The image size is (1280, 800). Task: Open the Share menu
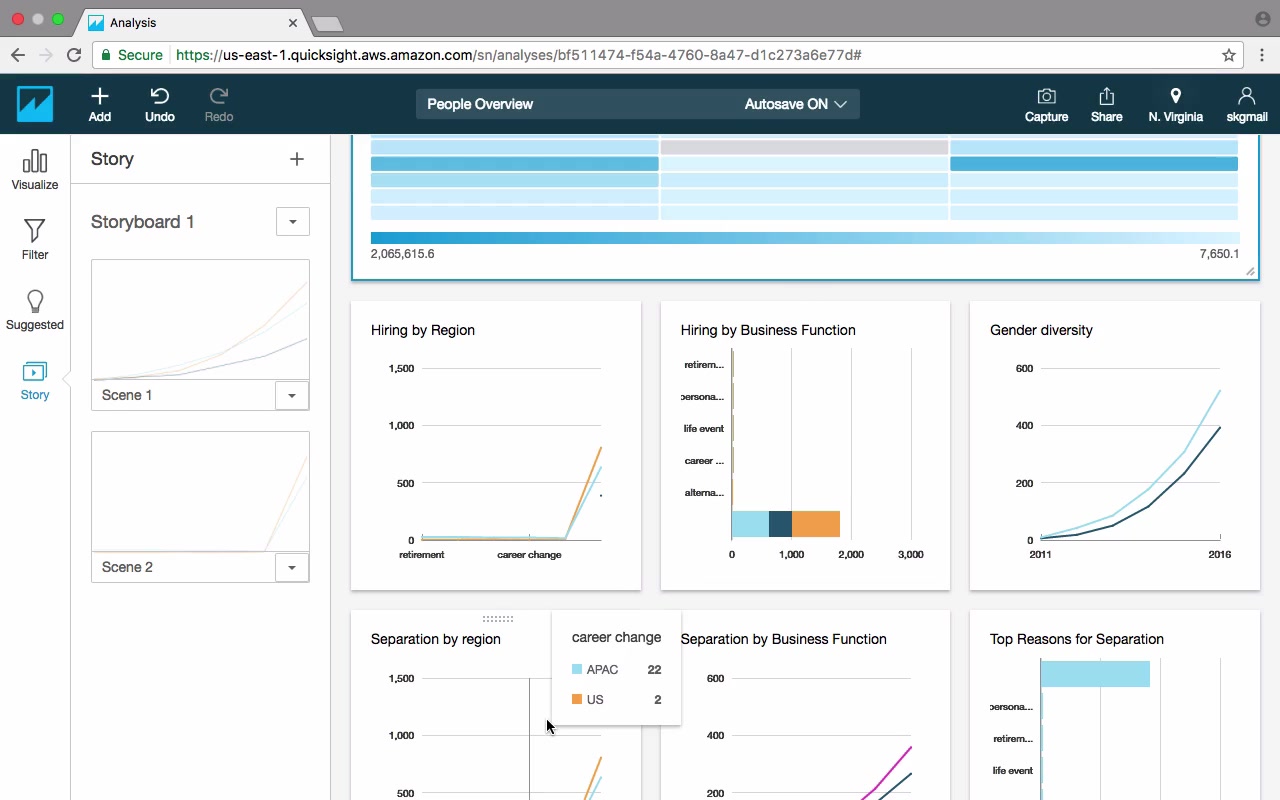tap(1106, 104)
